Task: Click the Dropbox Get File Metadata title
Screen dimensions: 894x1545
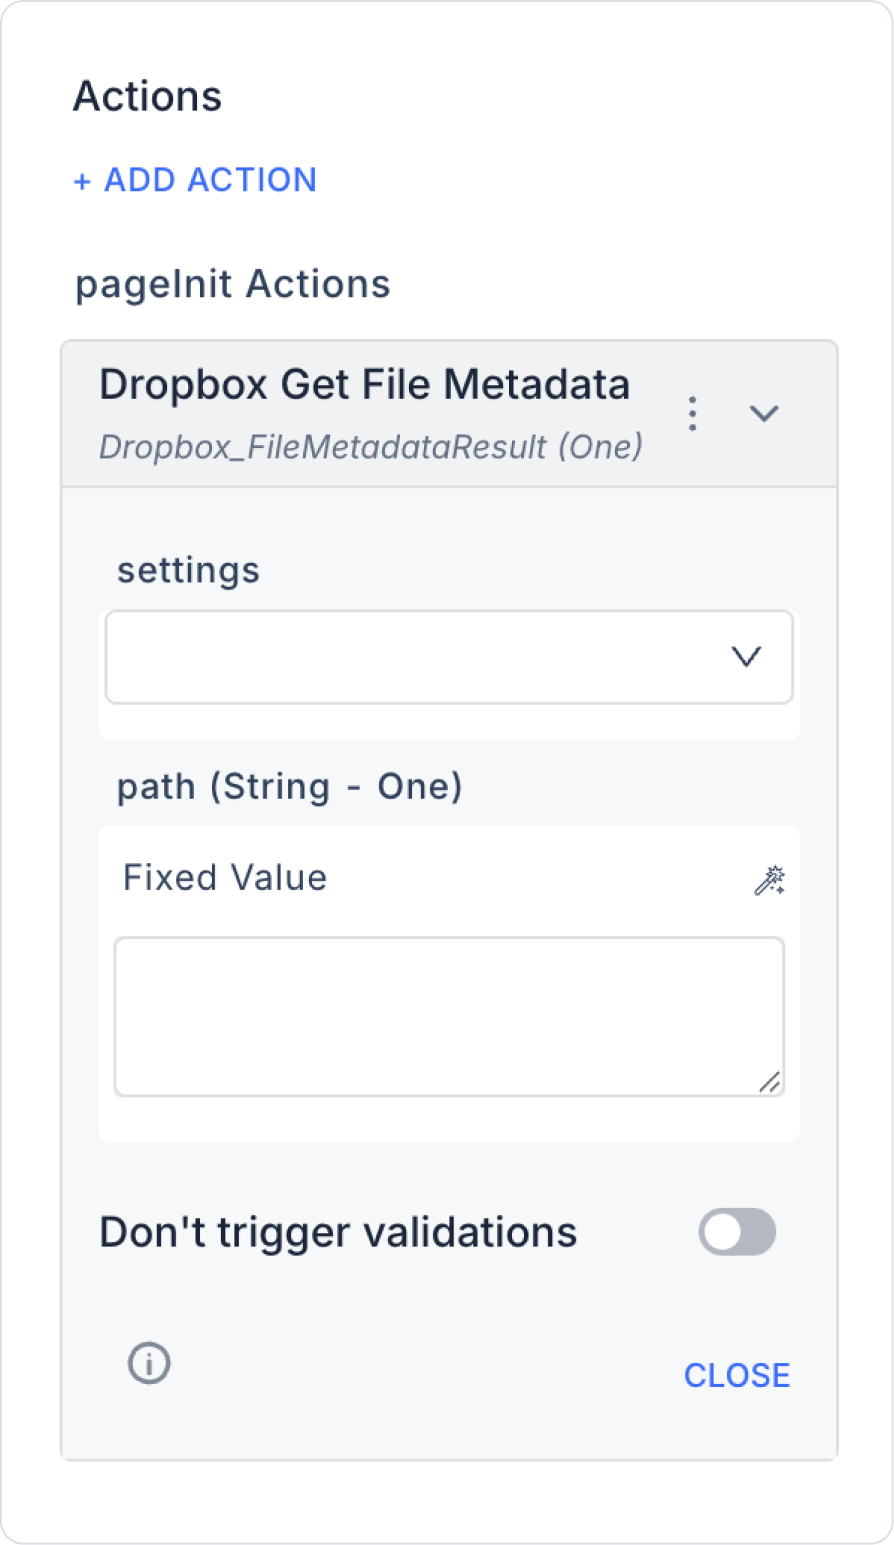Action: (x=364, y=385)
